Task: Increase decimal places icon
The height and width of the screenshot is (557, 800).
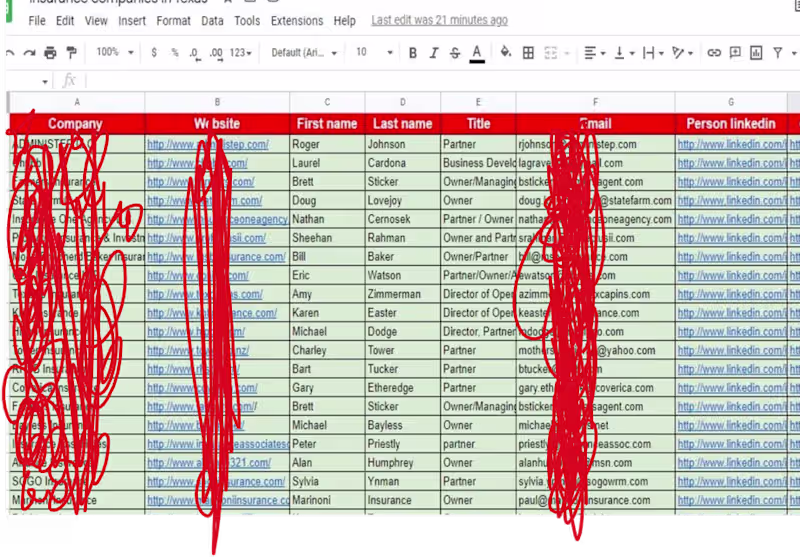Action: 216,53
